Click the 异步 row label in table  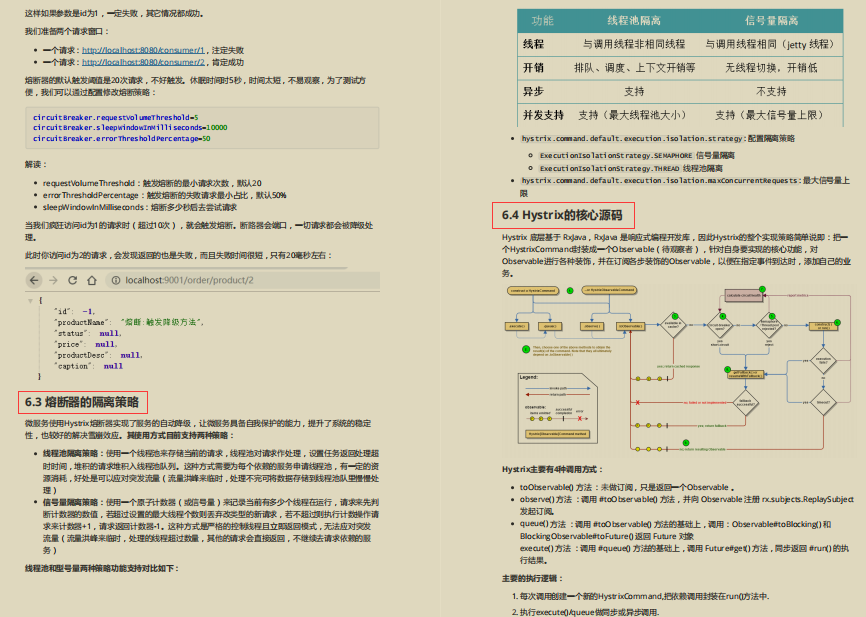pos(534,92)
